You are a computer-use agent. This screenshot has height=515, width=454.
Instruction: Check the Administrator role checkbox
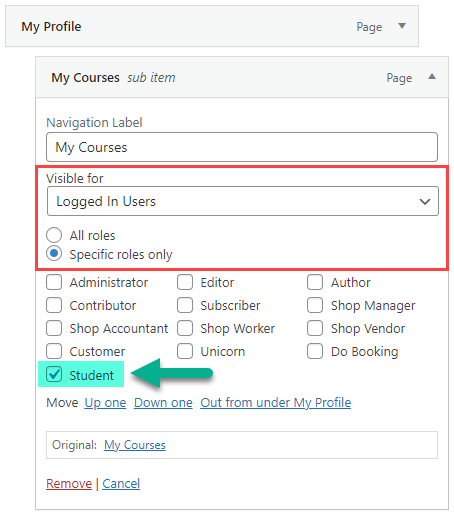coord(54,282)
